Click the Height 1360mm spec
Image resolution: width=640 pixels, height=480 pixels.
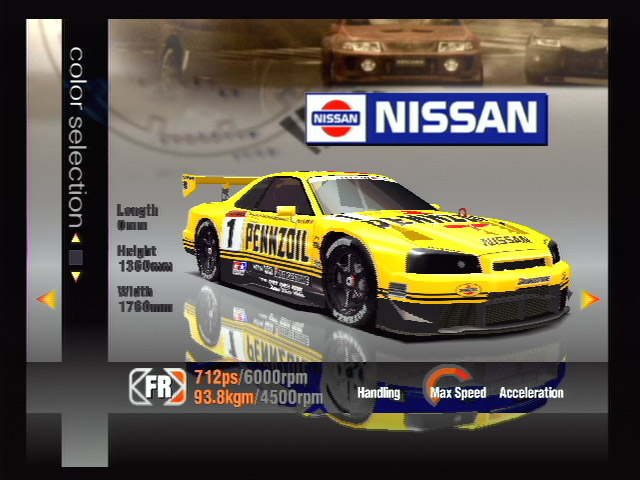tap(145, 259)
